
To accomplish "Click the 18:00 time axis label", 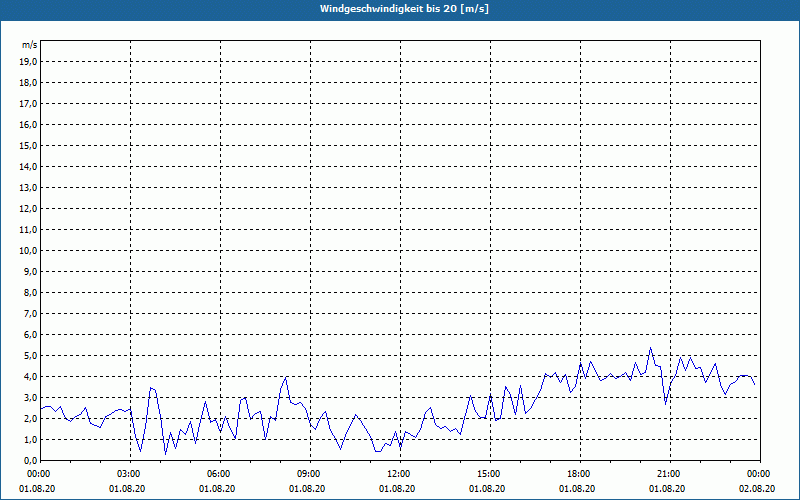I will pyautogui.click(x=580, y=474).
